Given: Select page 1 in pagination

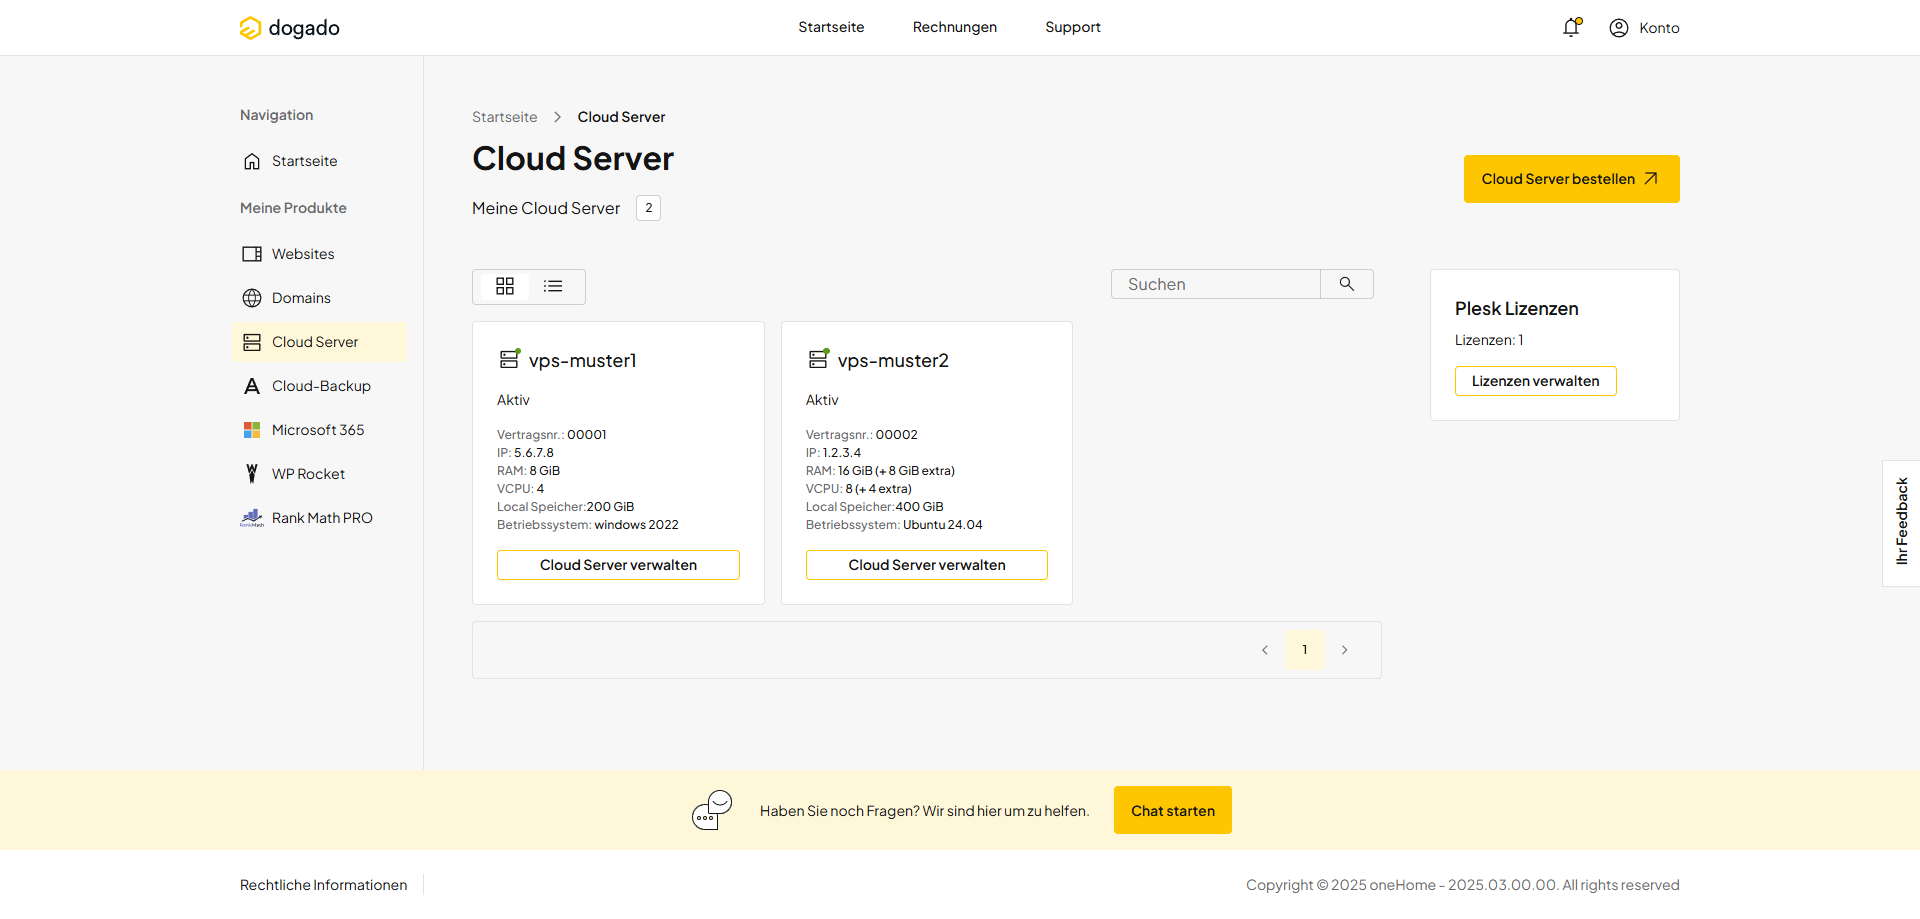Looking at the screenshot, I should tap(1305, 650).
